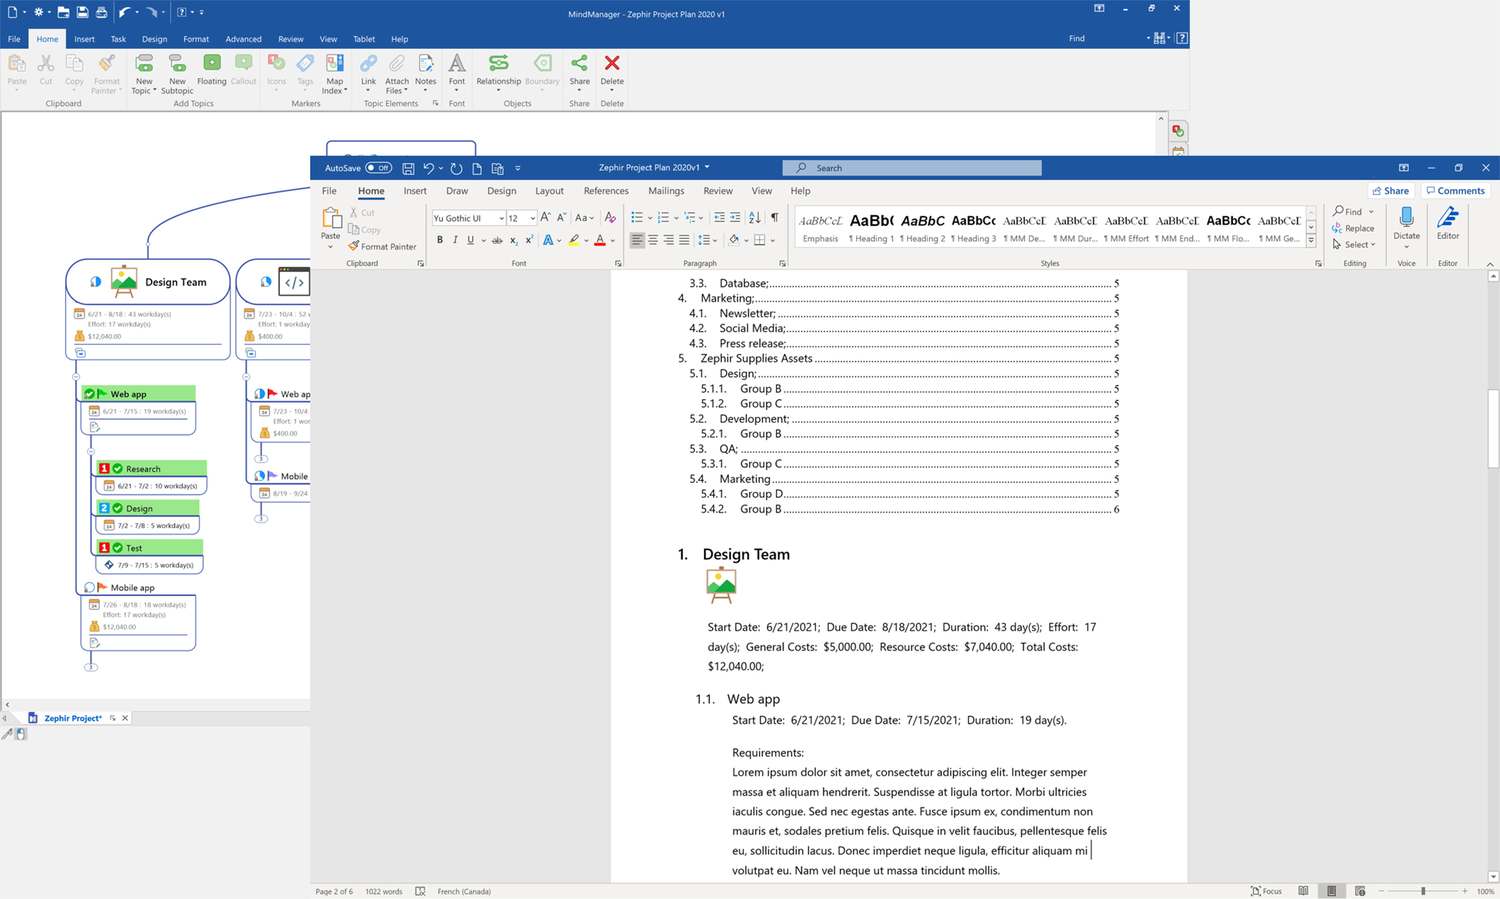The image size is (1500, 899).
Task: Show paragraph marks with the ¶ toggle
Action: pos(775,217)
